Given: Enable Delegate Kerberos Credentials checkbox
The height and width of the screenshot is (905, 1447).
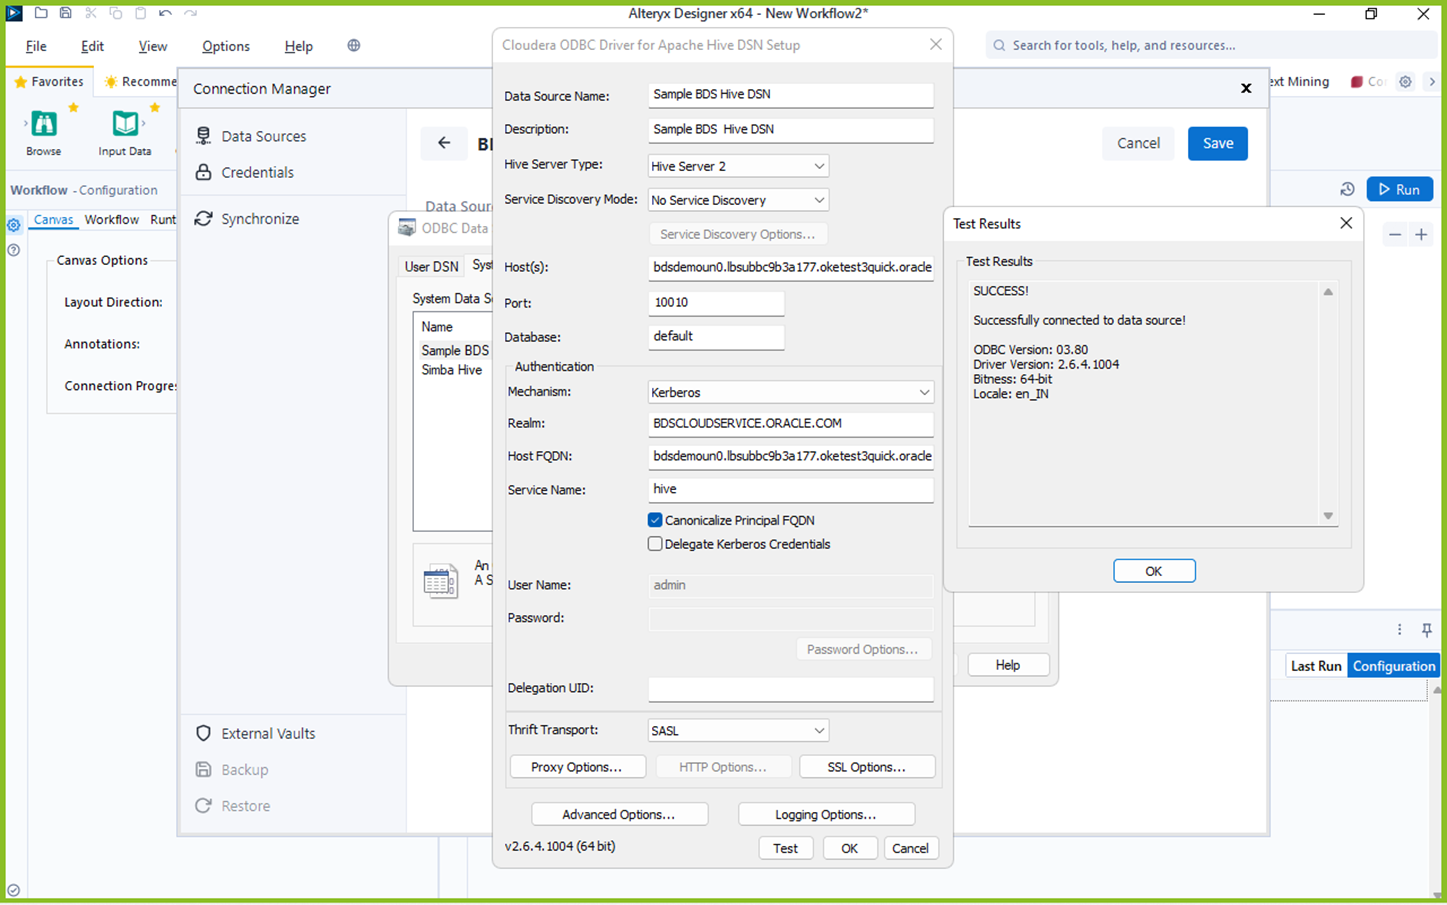Looking at the screenshot, I should point(655,544).
